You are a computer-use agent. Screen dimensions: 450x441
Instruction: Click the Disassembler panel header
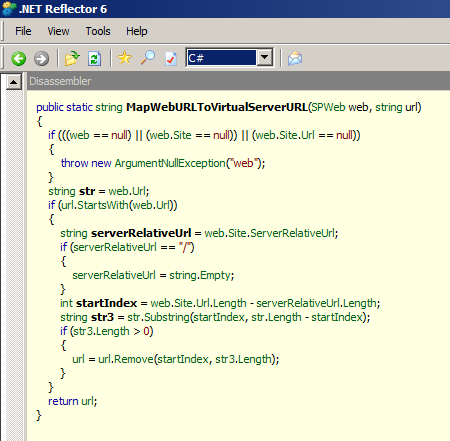(238, 81)
